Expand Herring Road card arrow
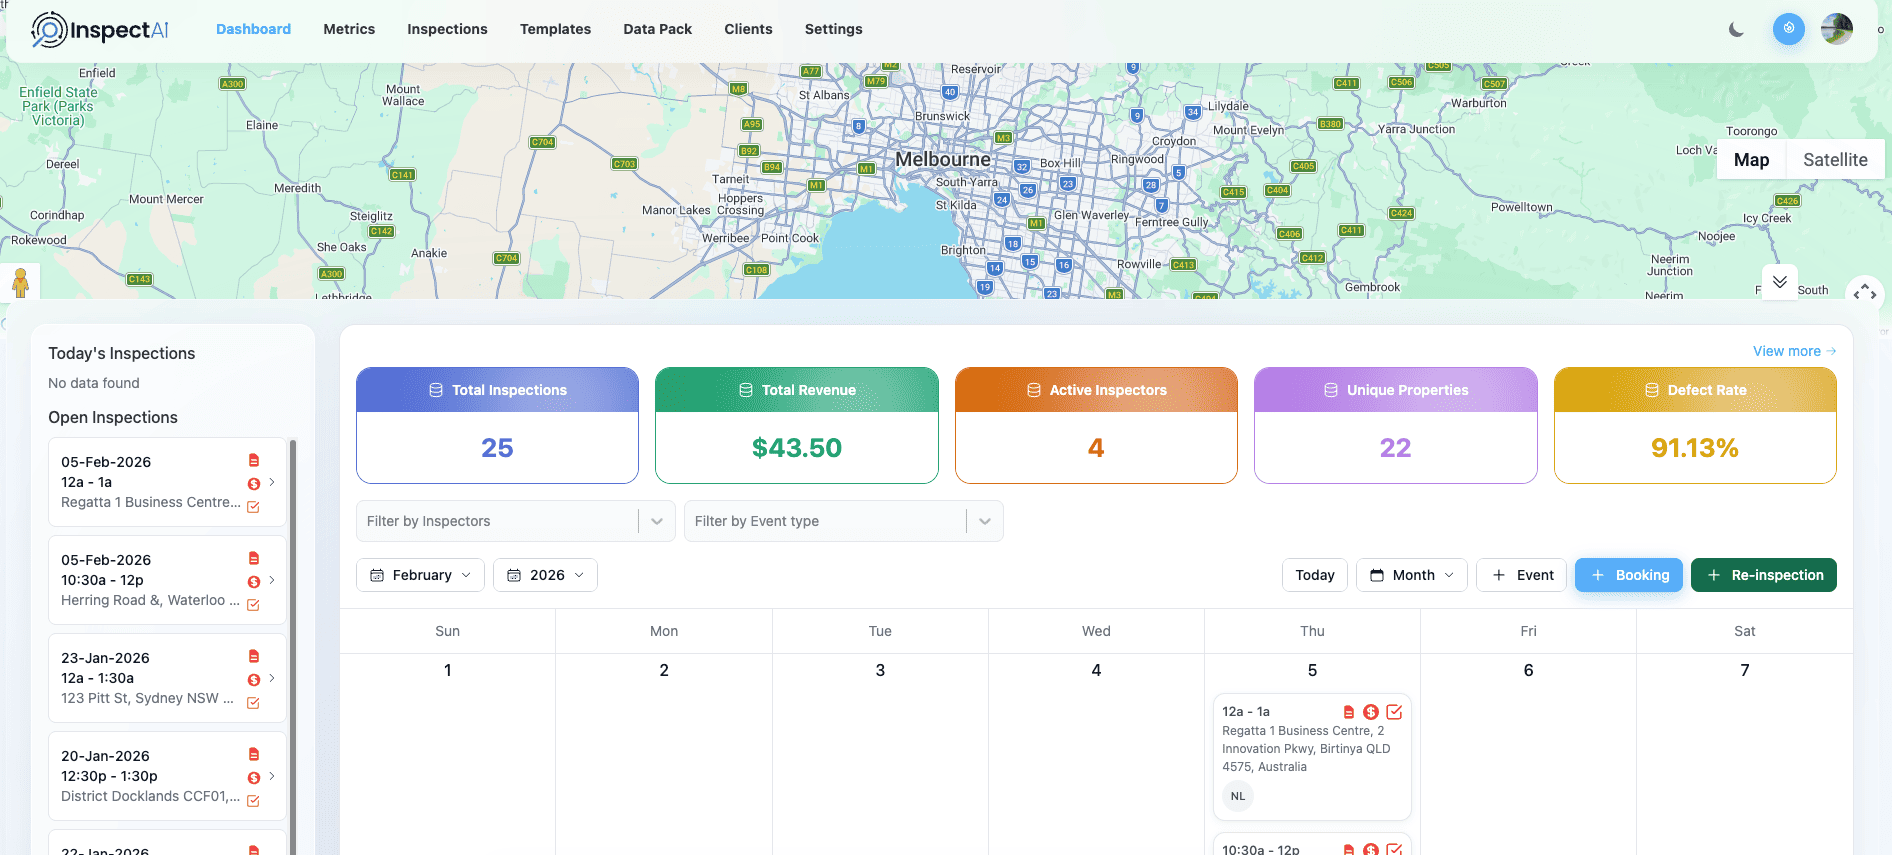Viewport: 1892px width, 855px height. click(272, 580)
